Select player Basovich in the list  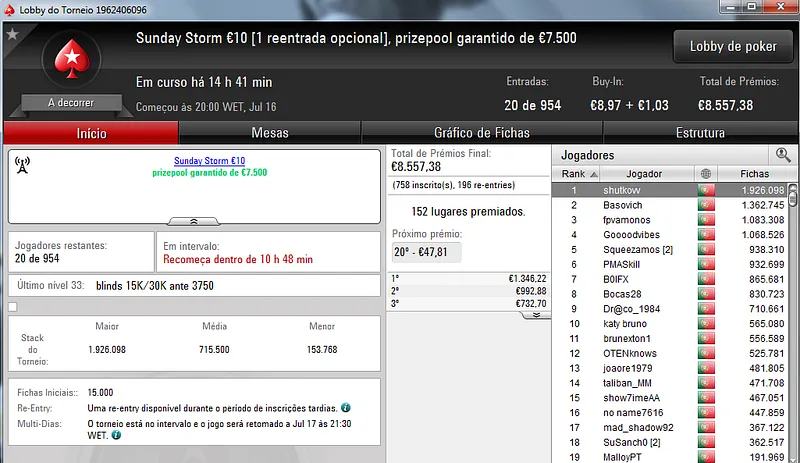[624, 205]
